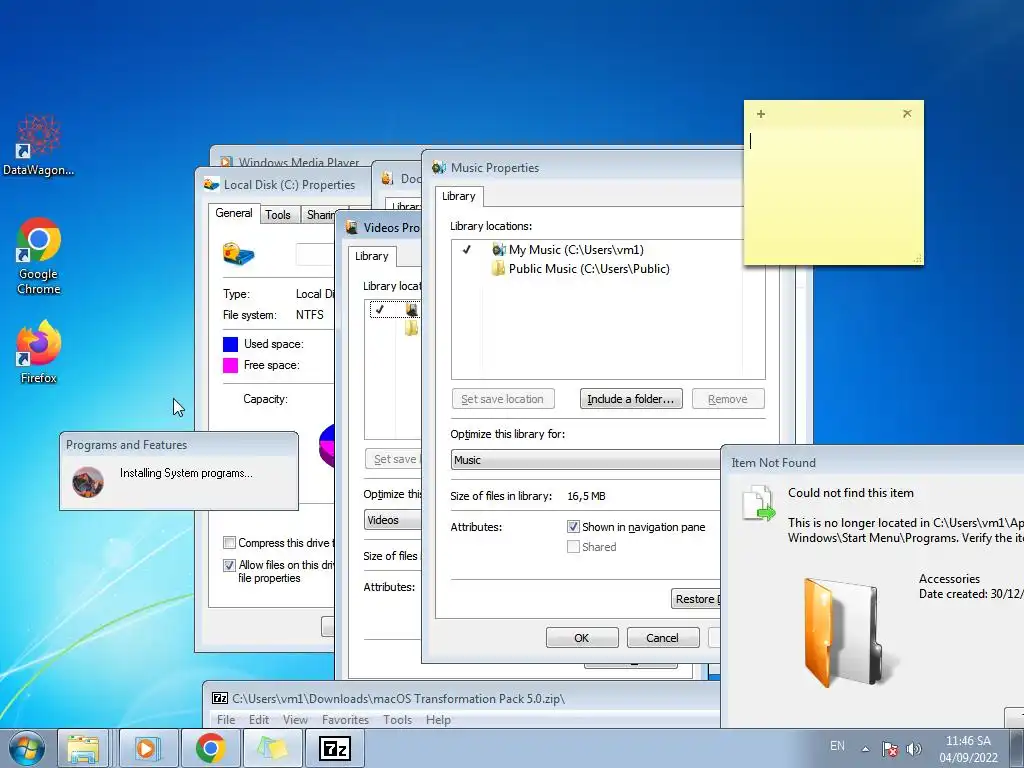Click OK in Music Properties

582,638
